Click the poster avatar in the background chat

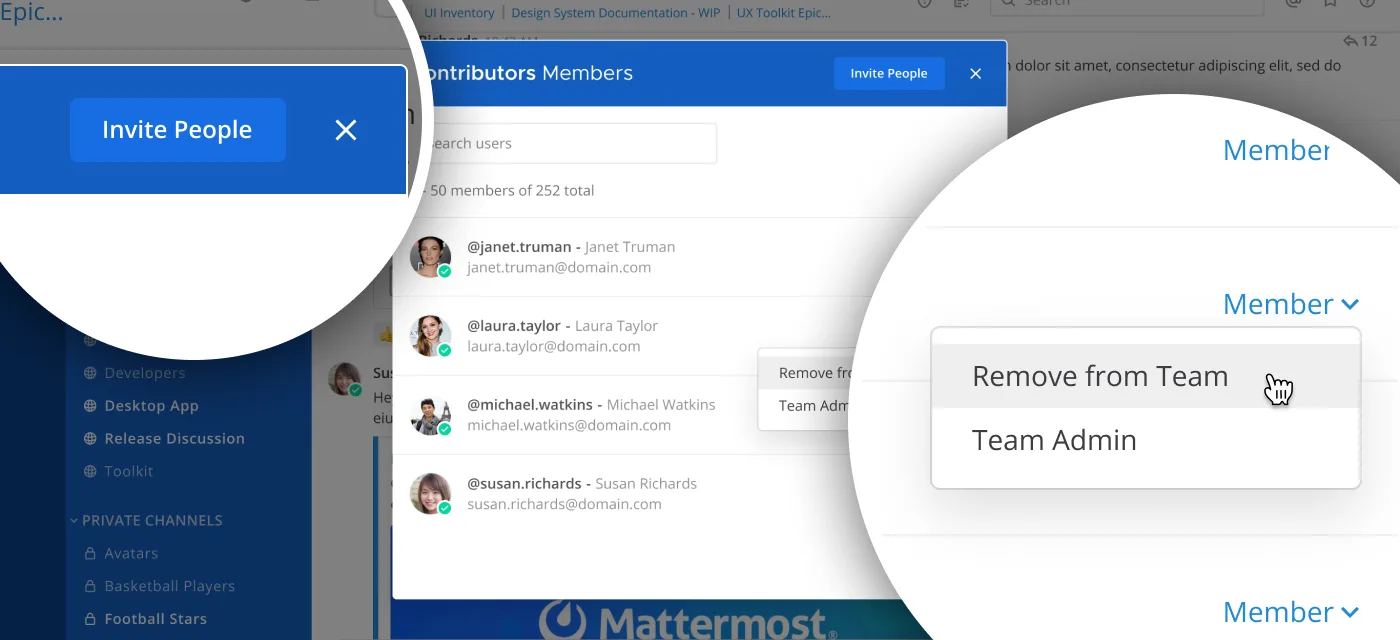(x=345, y=379)
